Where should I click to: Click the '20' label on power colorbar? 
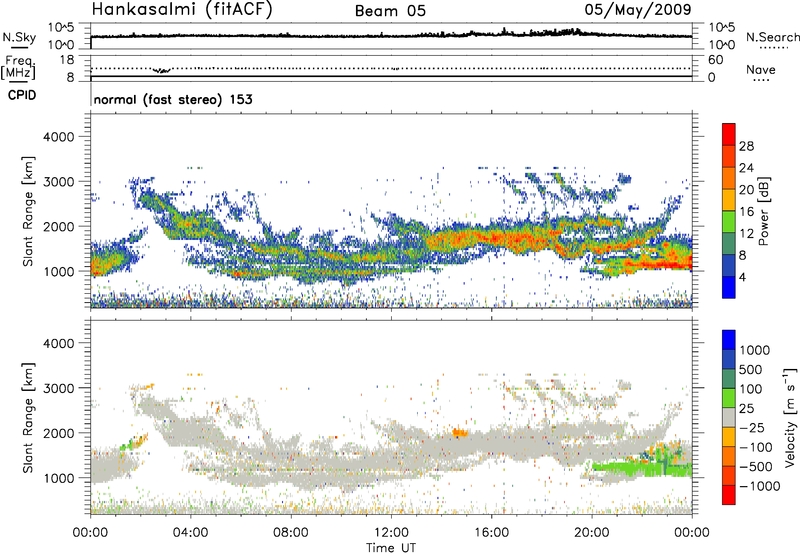(746, 190)
